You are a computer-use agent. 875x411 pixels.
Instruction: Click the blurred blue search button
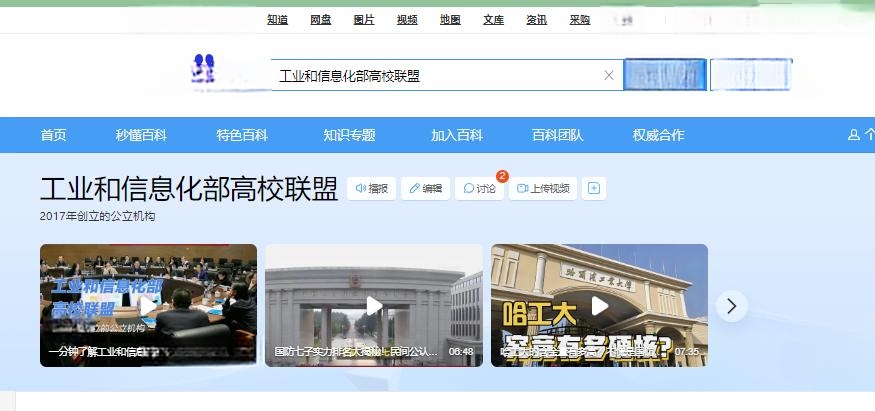click(x=665, y=75)
